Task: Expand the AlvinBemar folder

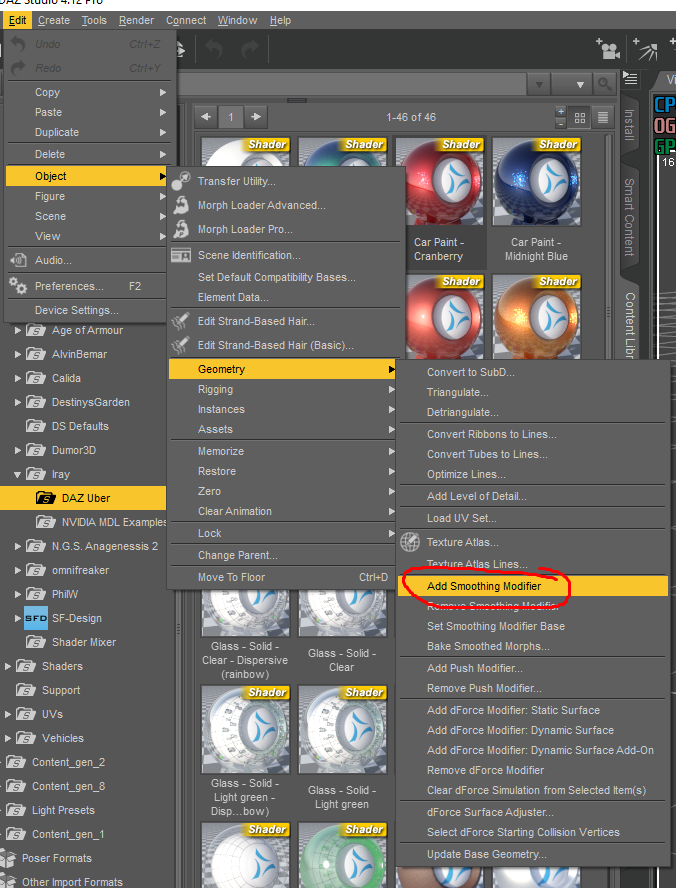Action: pos(18,354)
